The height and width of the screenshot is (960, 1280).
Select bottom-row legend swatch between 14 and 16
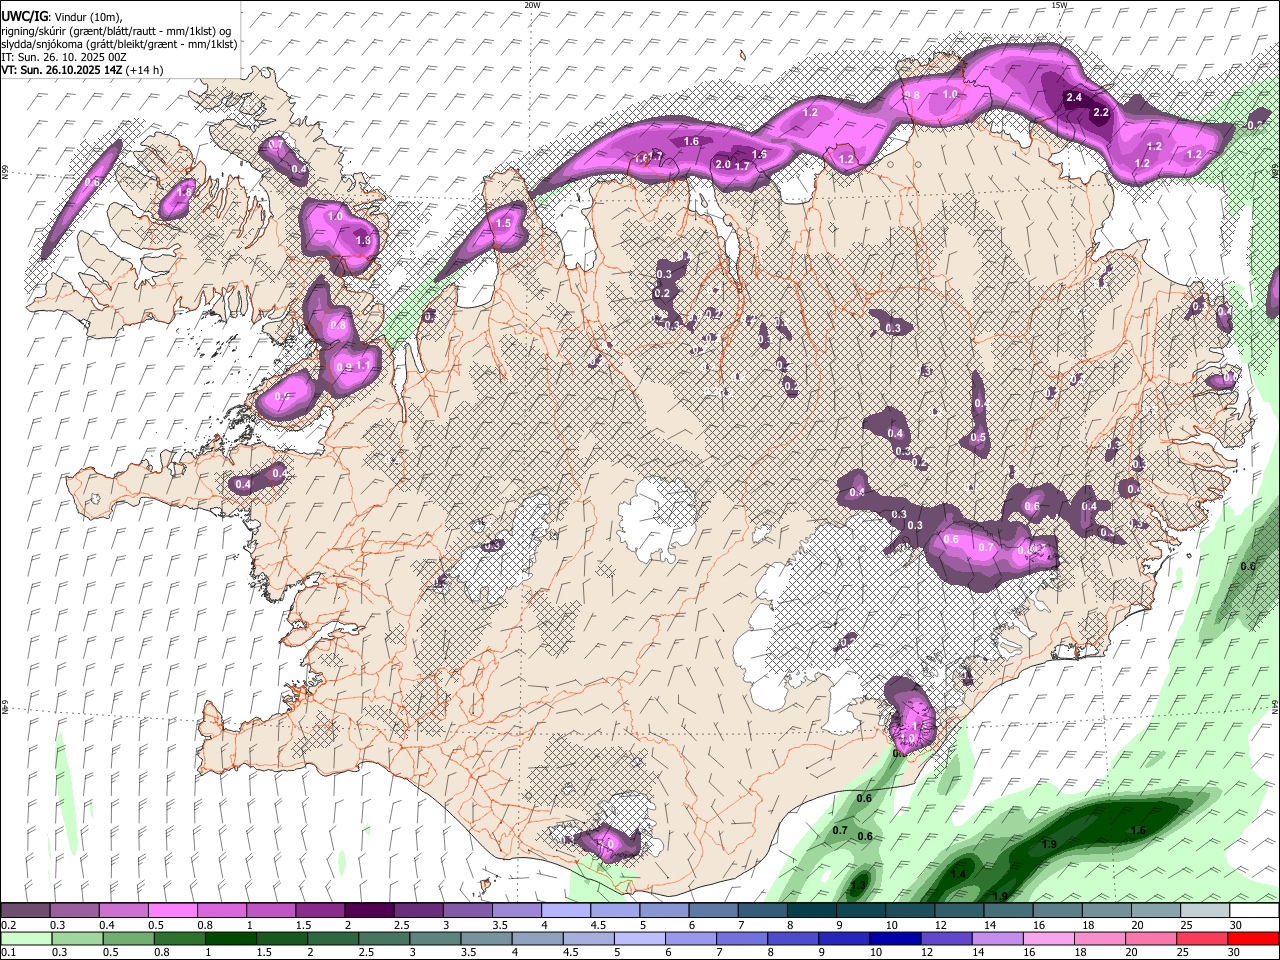click(998, 938)
